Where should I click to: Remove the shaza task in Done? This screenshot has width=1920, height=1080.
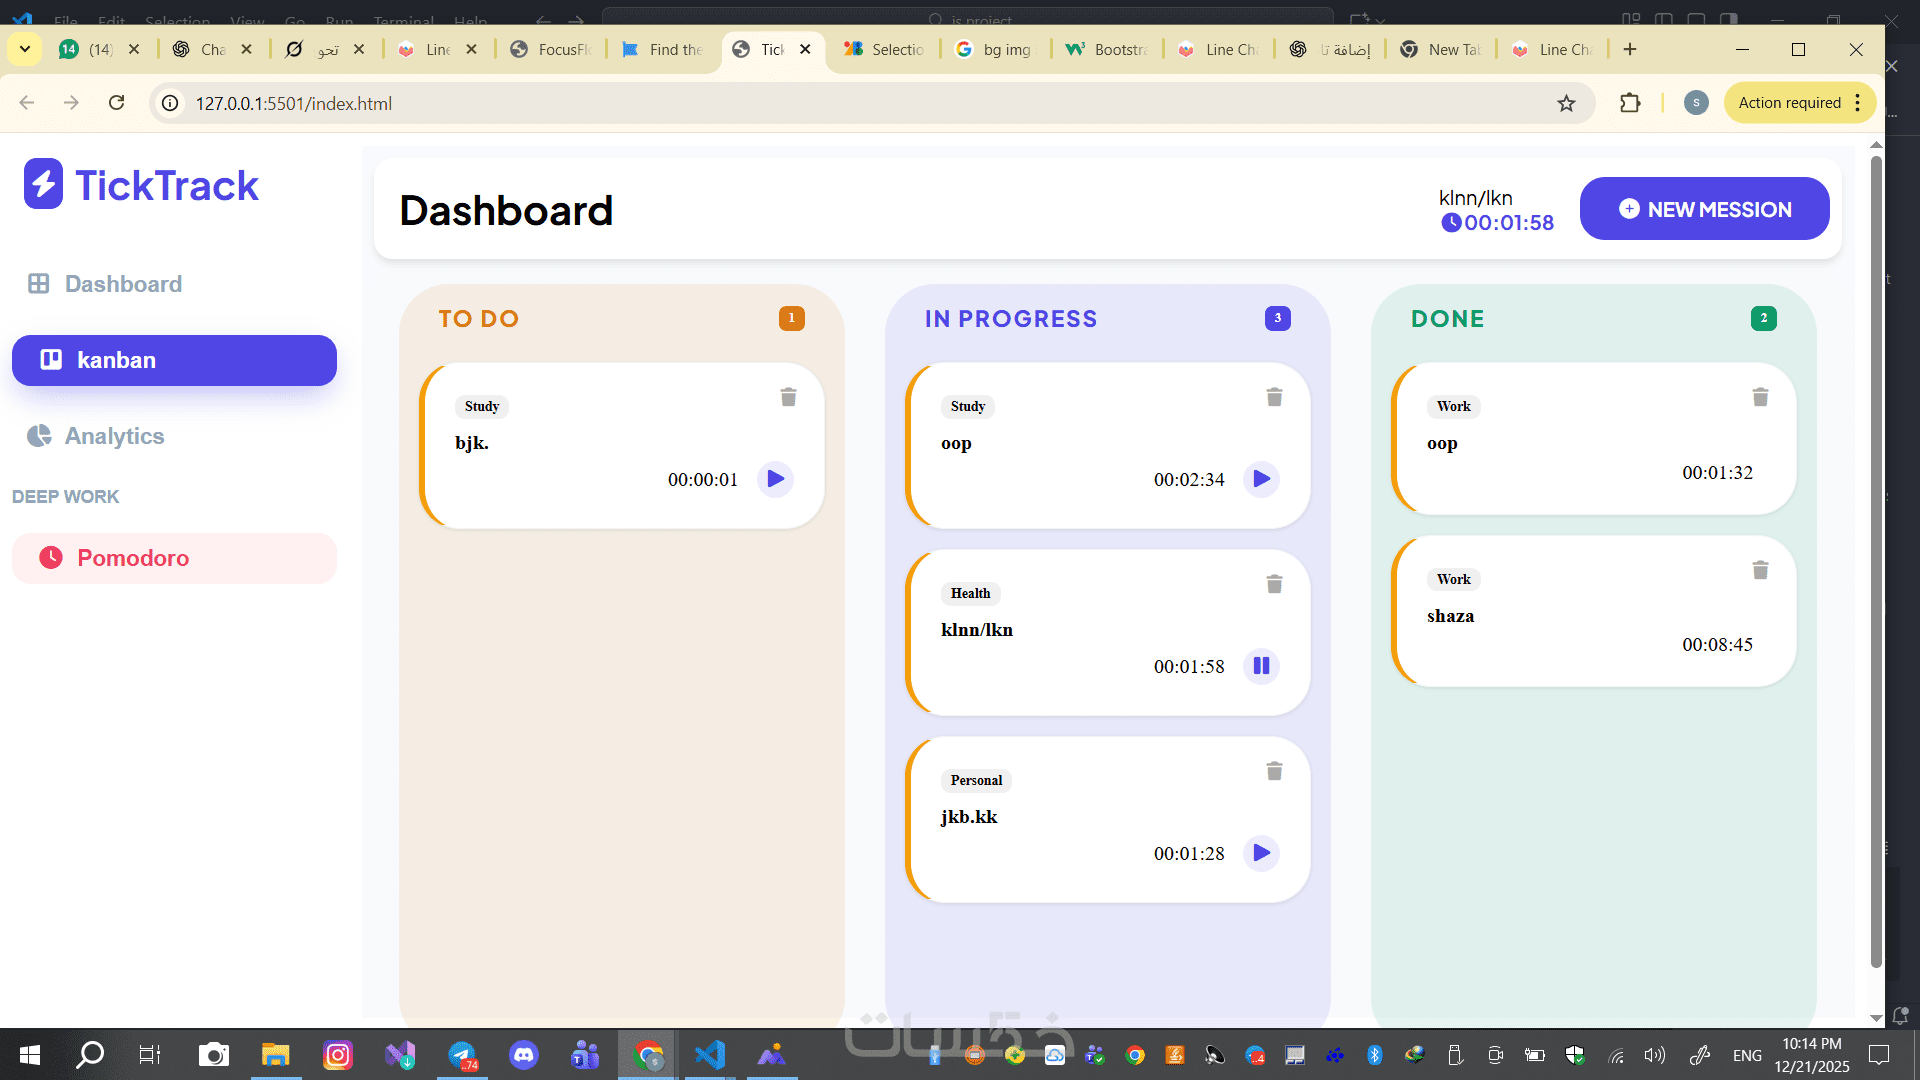[1760, 571]
